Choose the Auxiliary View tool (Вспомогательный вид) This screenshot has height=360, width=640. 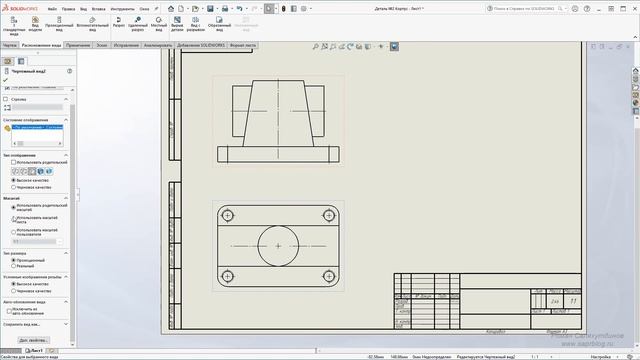coord(93,24)
